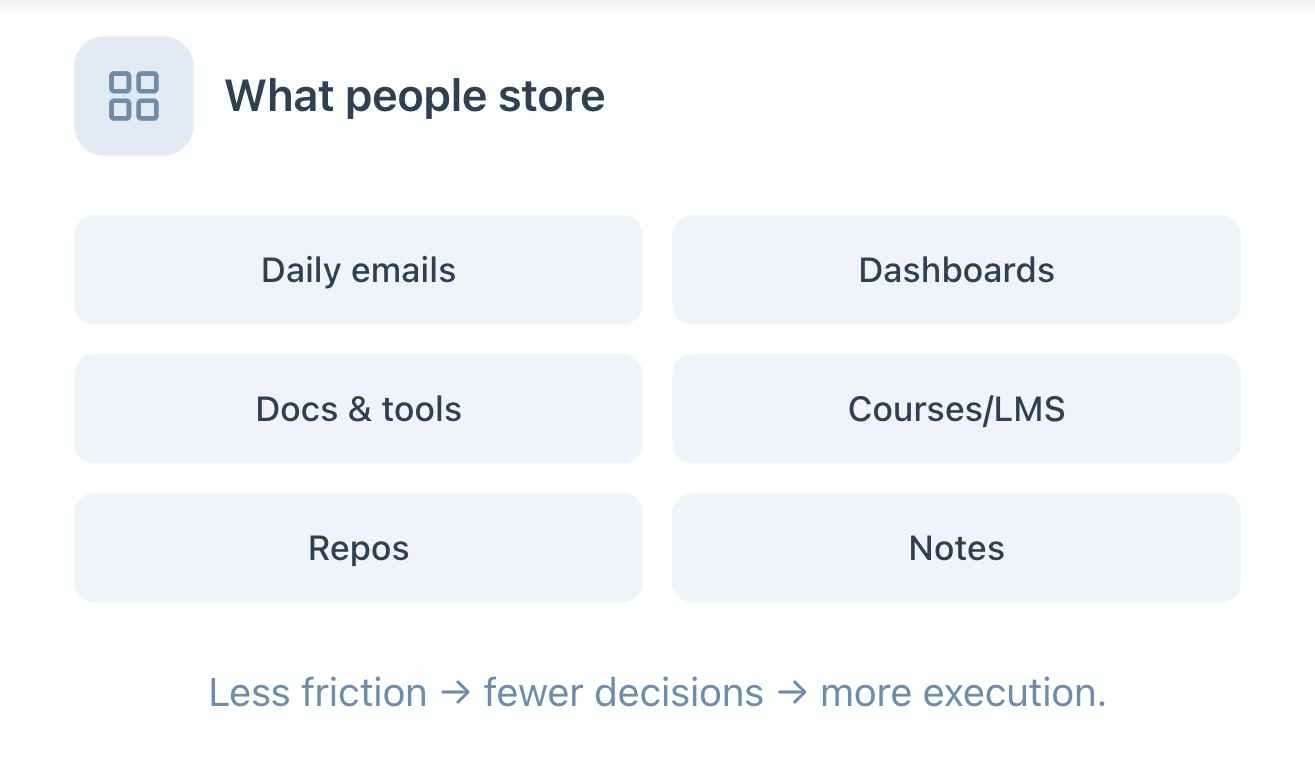Click the "Less friction" text
The width and height of the screenshot is (1315, 759).
coord(318,693)
